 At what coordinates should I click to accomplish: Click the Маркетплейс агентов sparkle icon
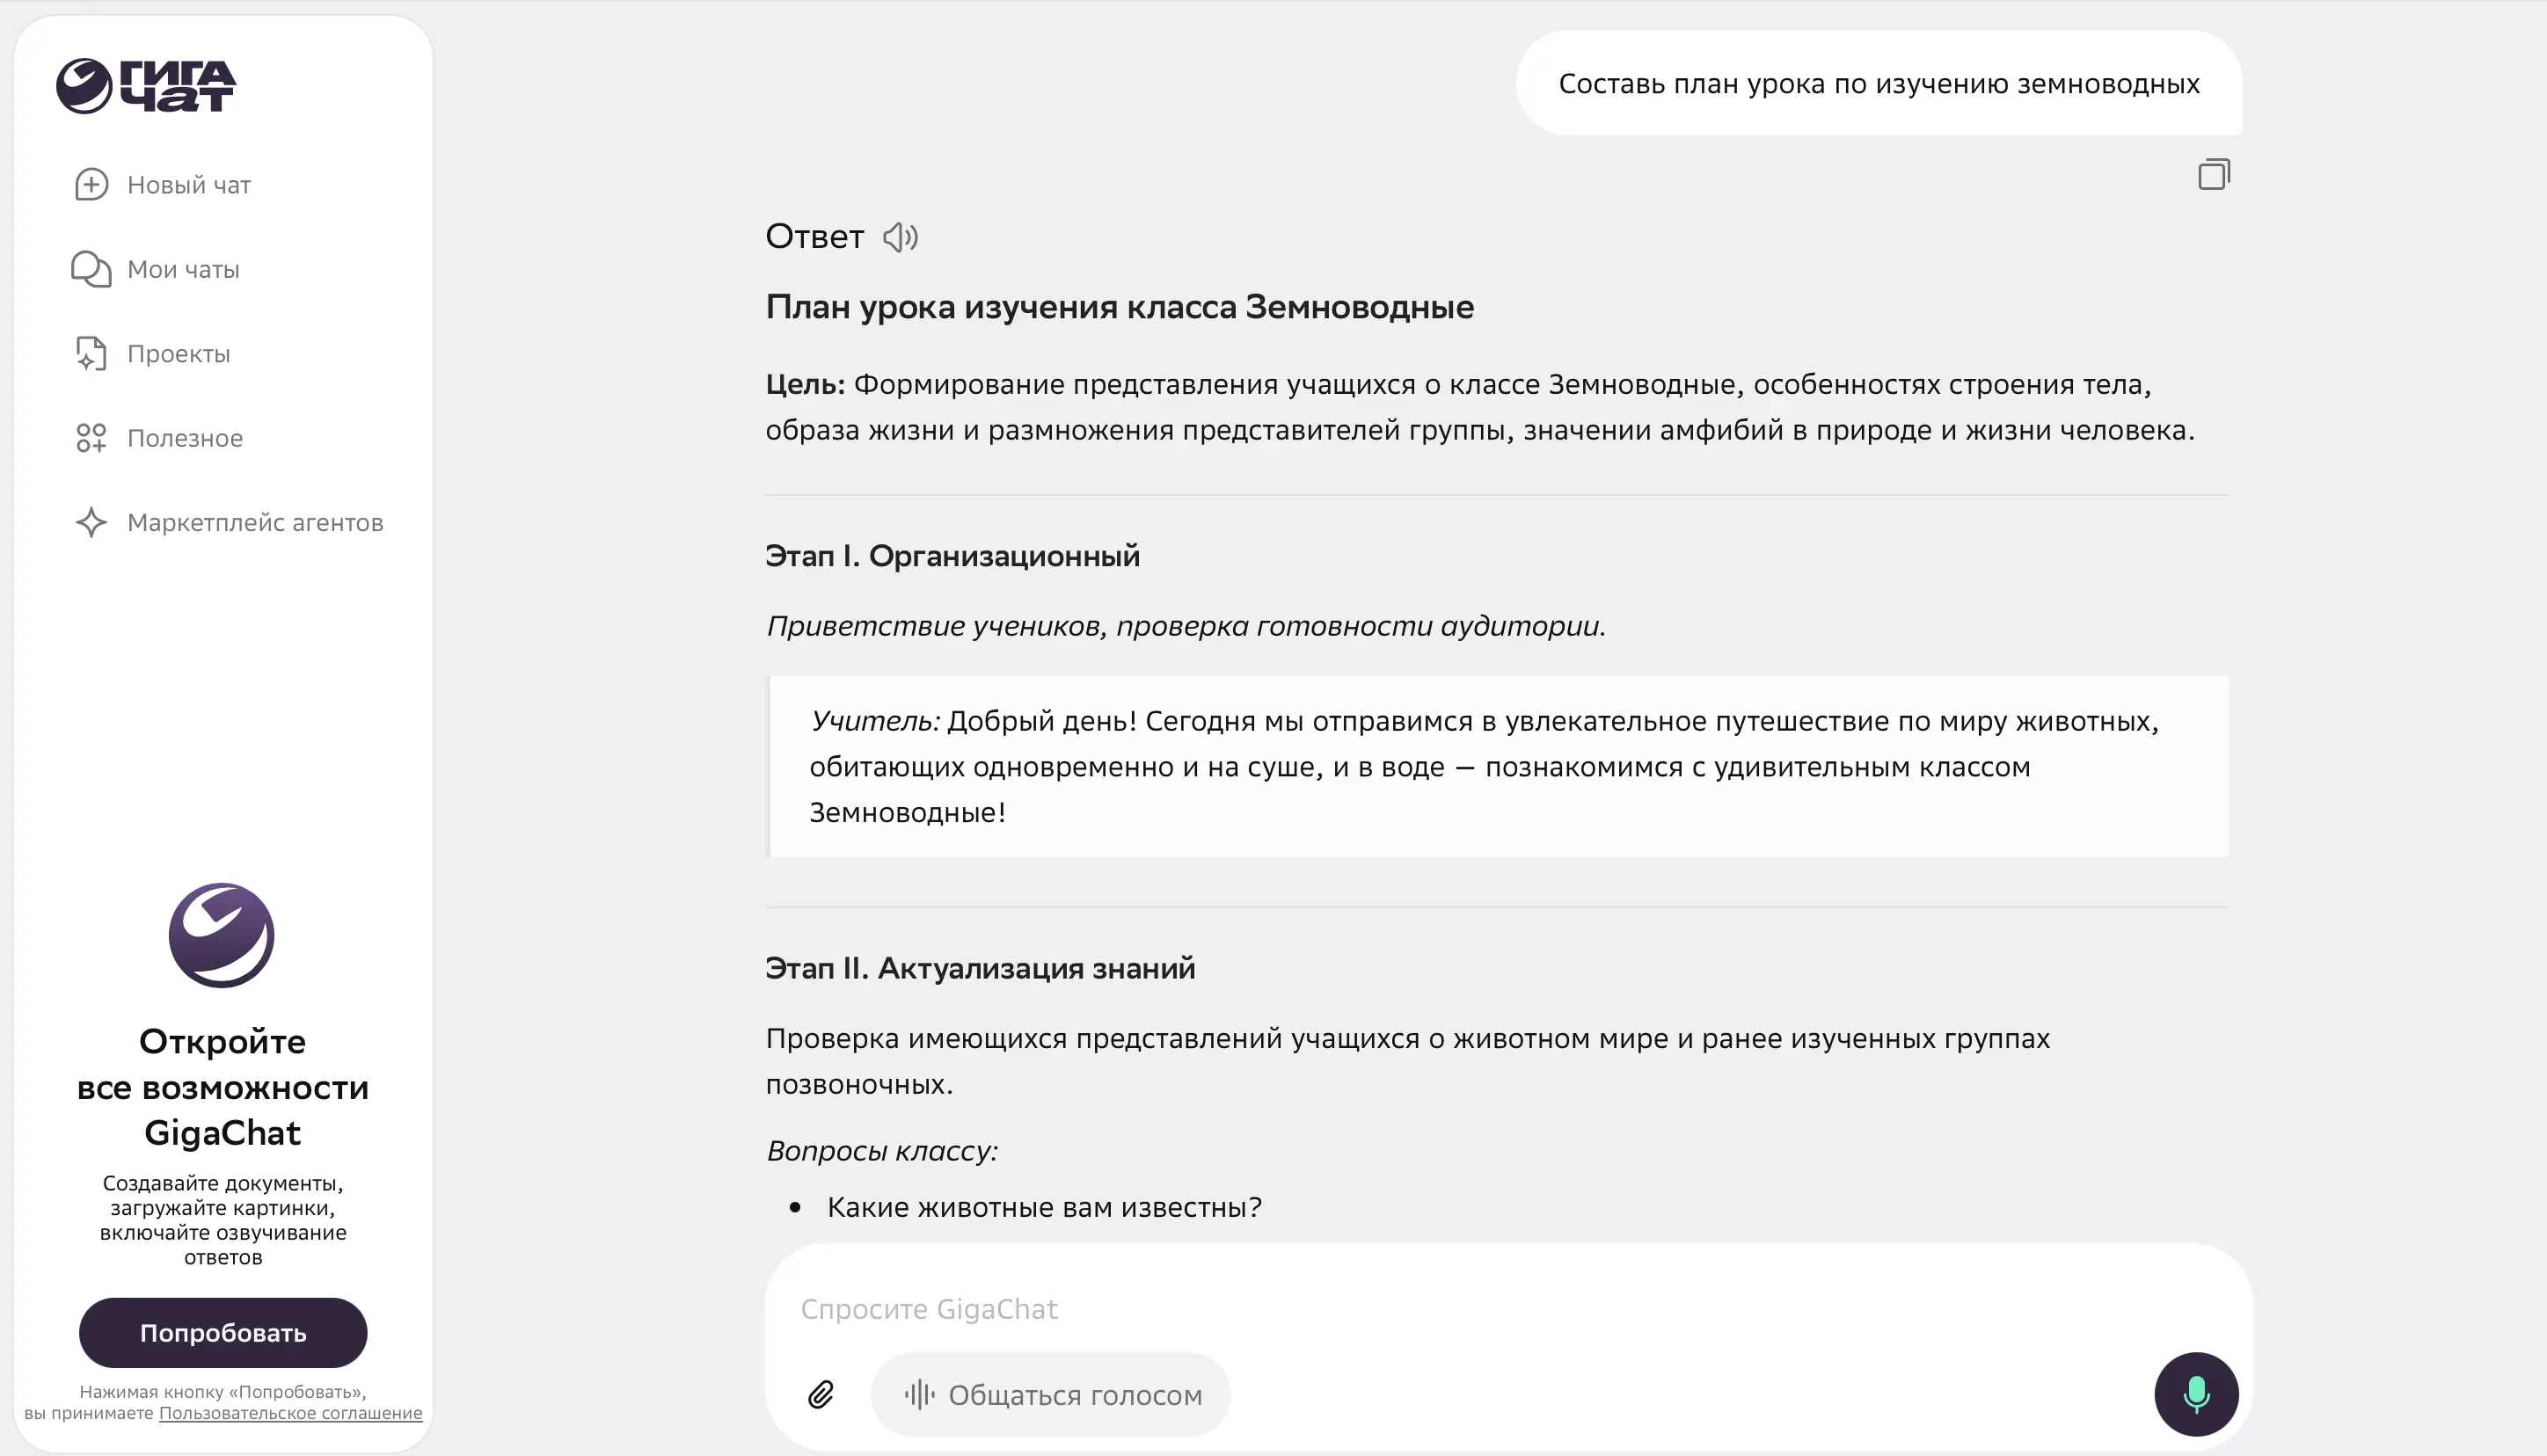click(91, 521)
